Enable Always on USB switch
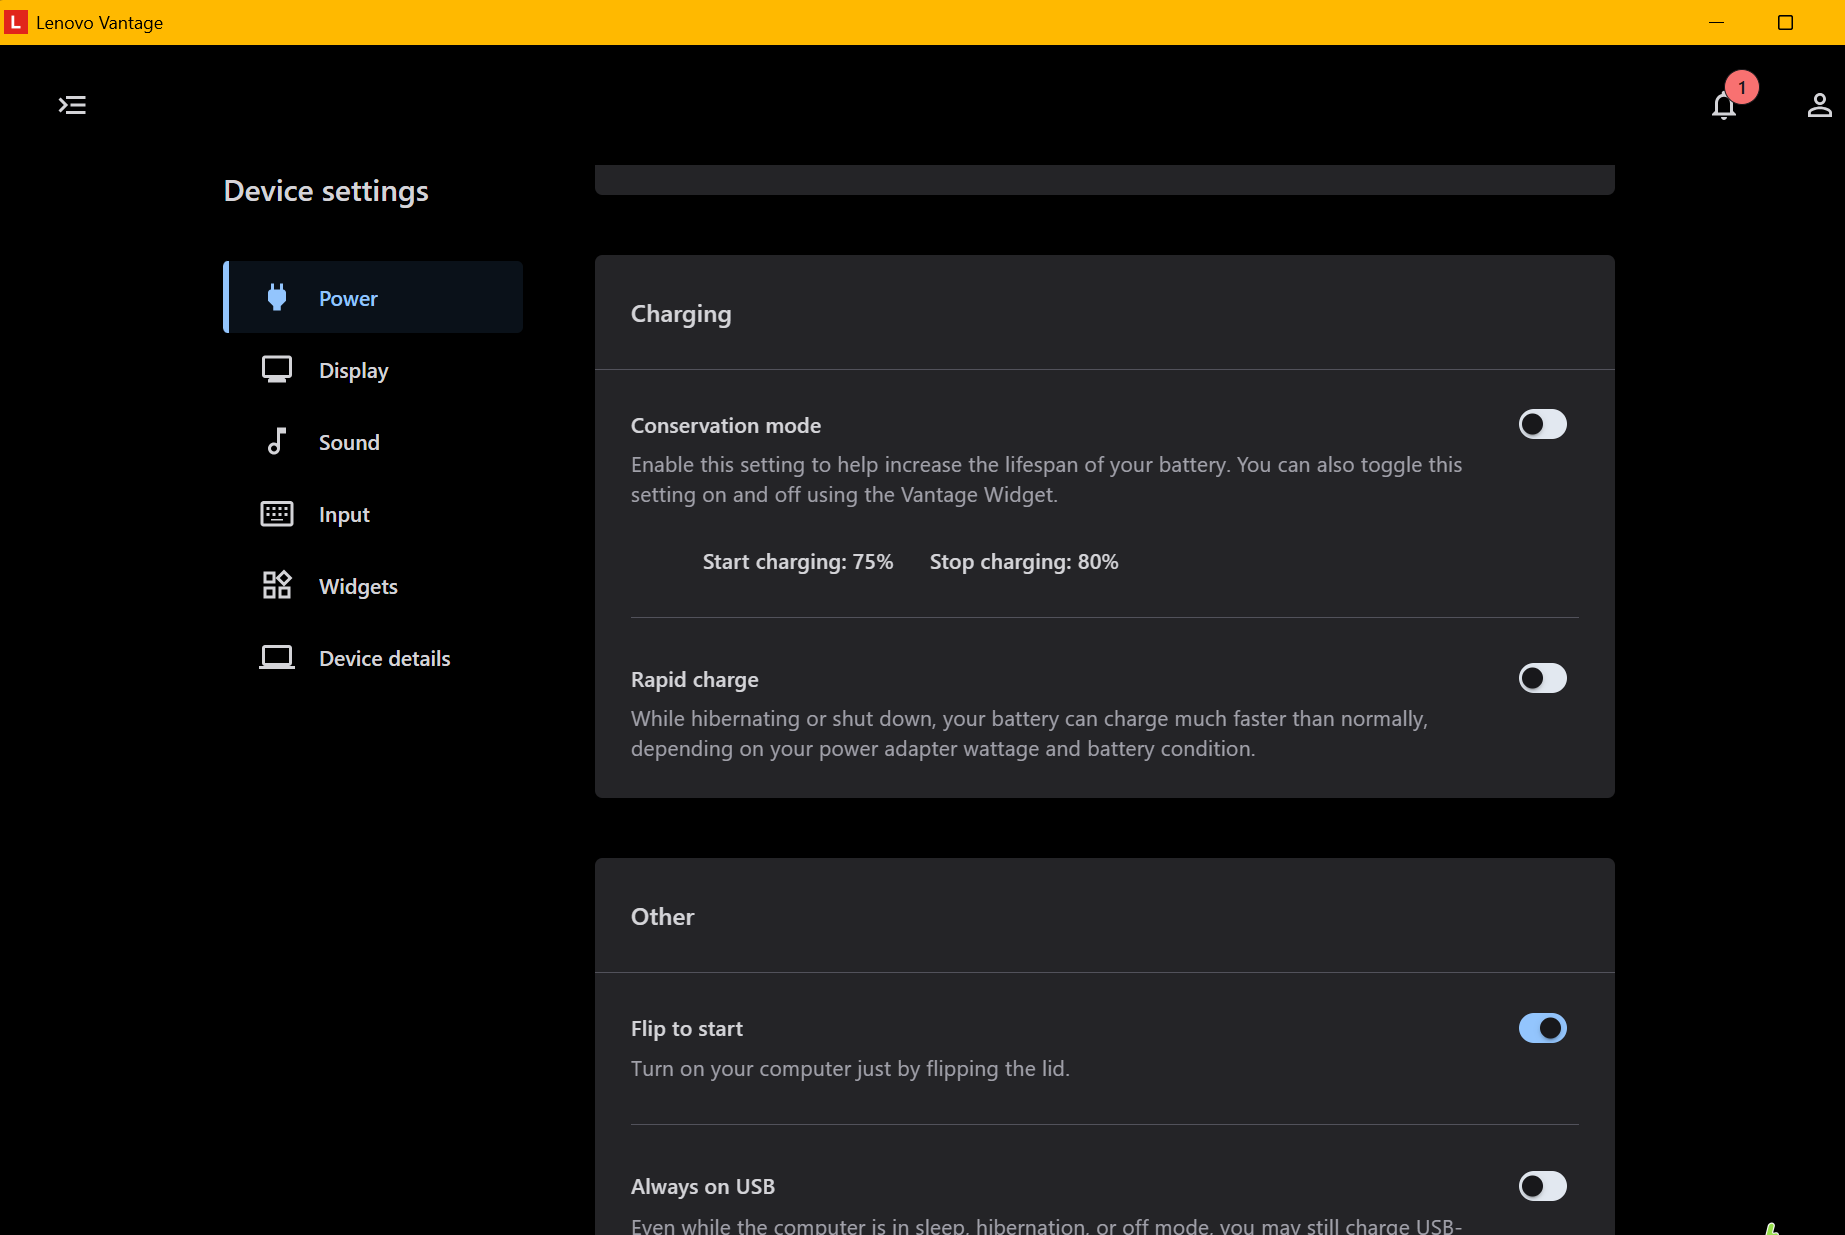This screenshot has width=1845, height=1235. point(1543,1186)
